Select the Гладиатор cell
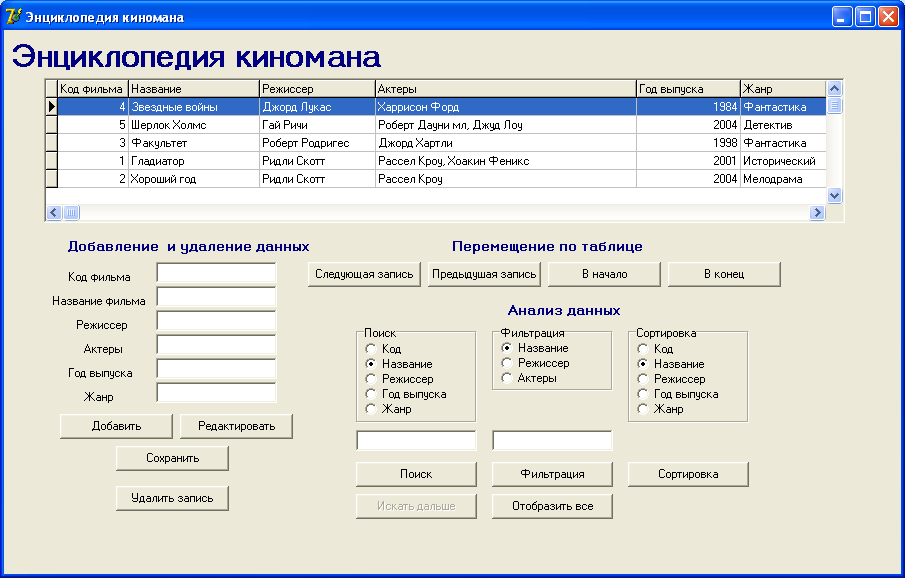Screen dimensions: 905x578 coord(194,161)
